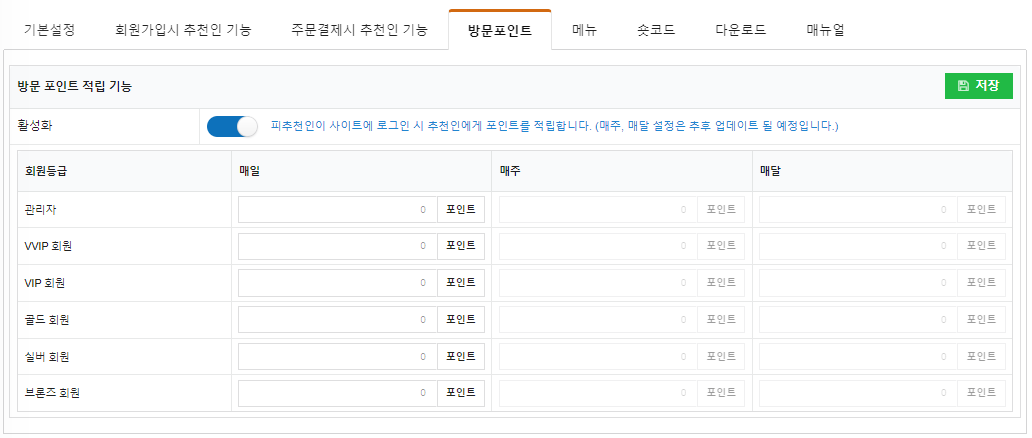Click 브론즈 회원 weekly points input field

pyautogui.click(x=598, y=393)
